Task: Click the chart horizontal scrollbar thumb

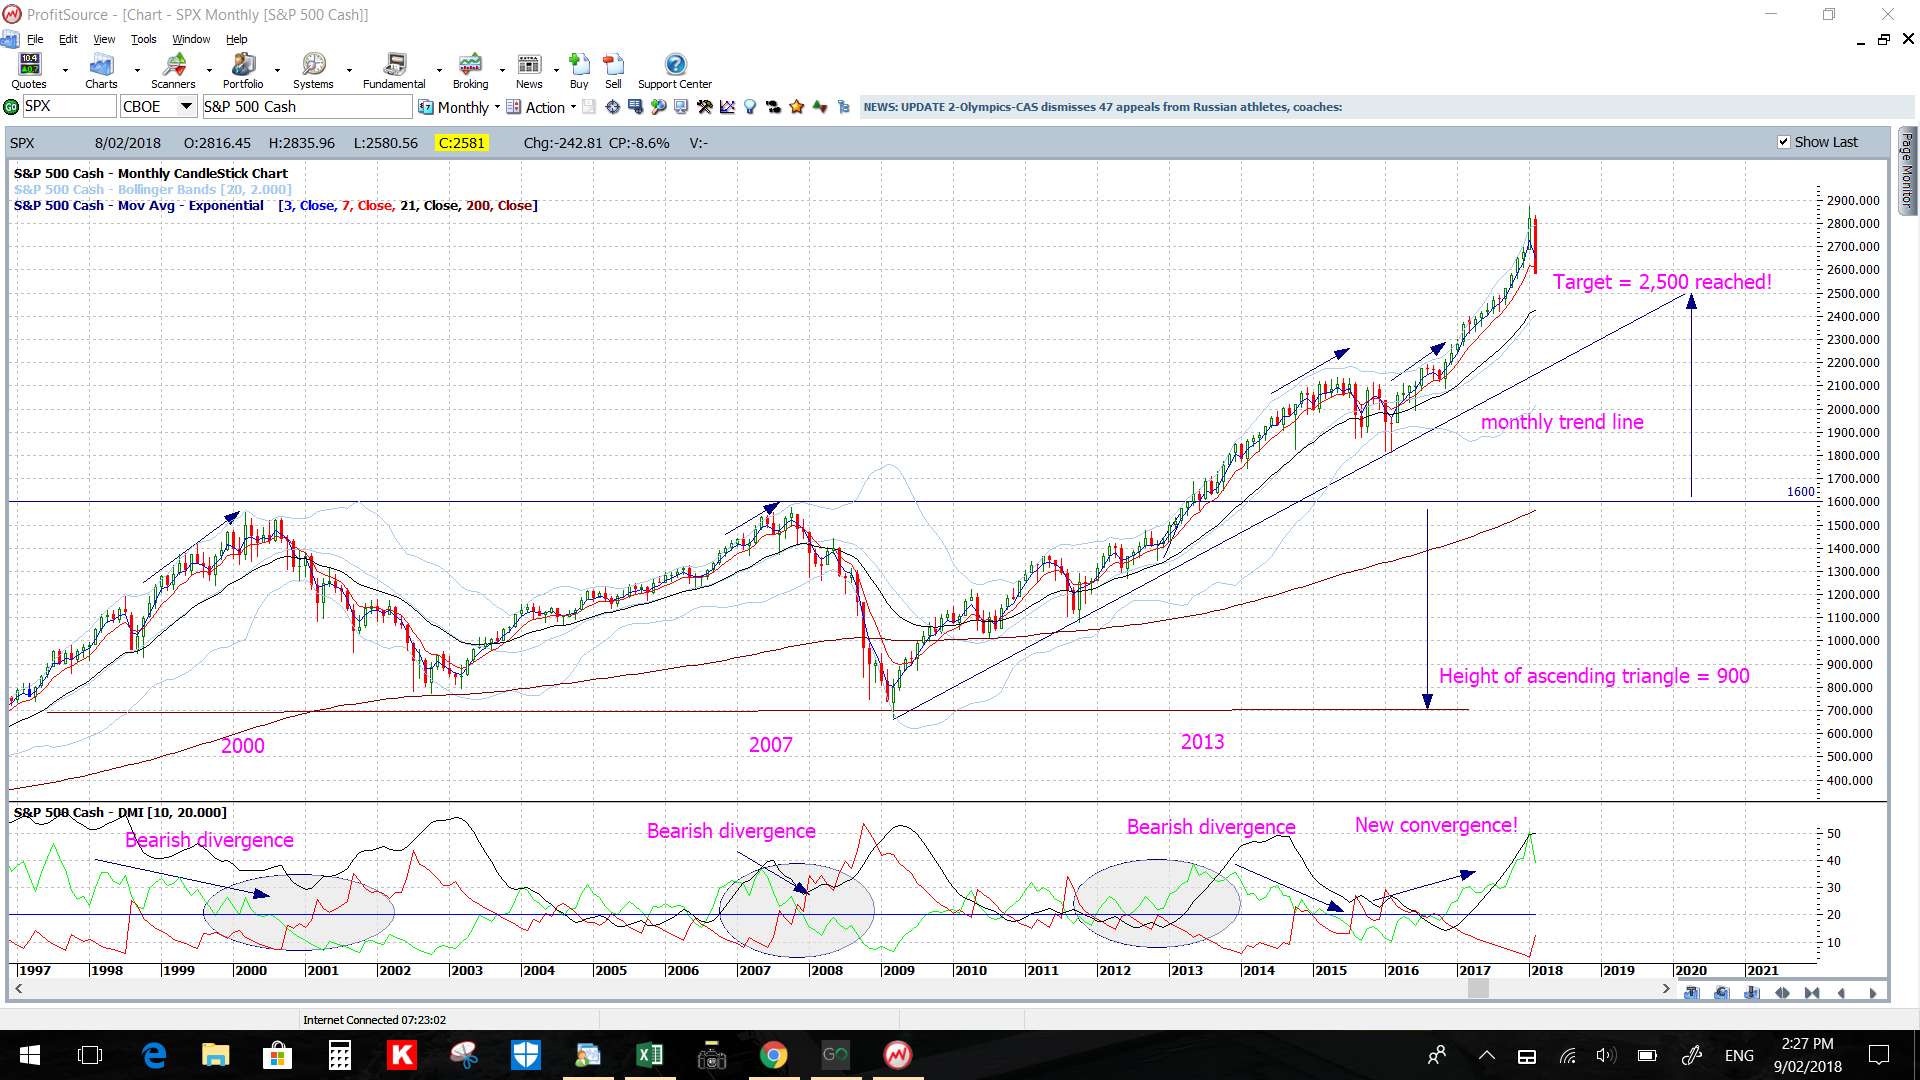Action: [x=1478, y=989]
